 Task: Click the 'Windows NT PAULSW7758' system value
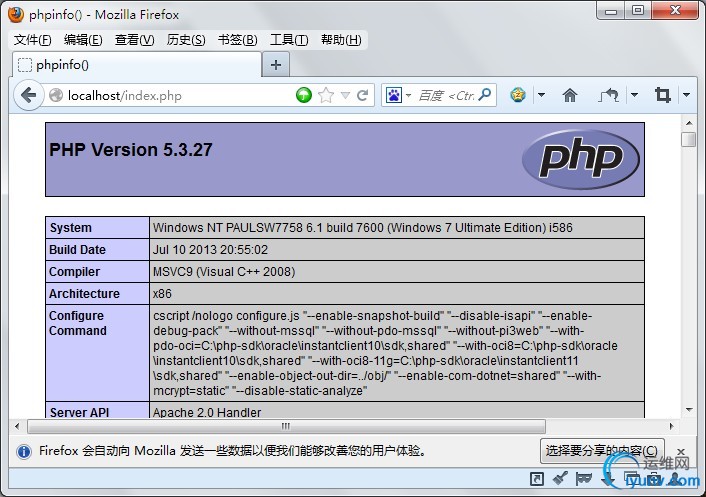362,228
